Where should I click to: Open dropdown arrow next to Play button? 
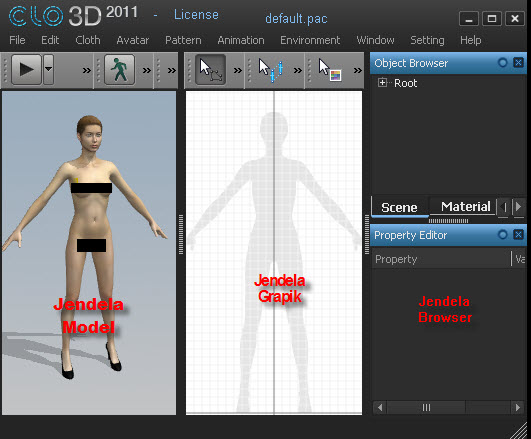pyautogui.click(x=48, y=70)
